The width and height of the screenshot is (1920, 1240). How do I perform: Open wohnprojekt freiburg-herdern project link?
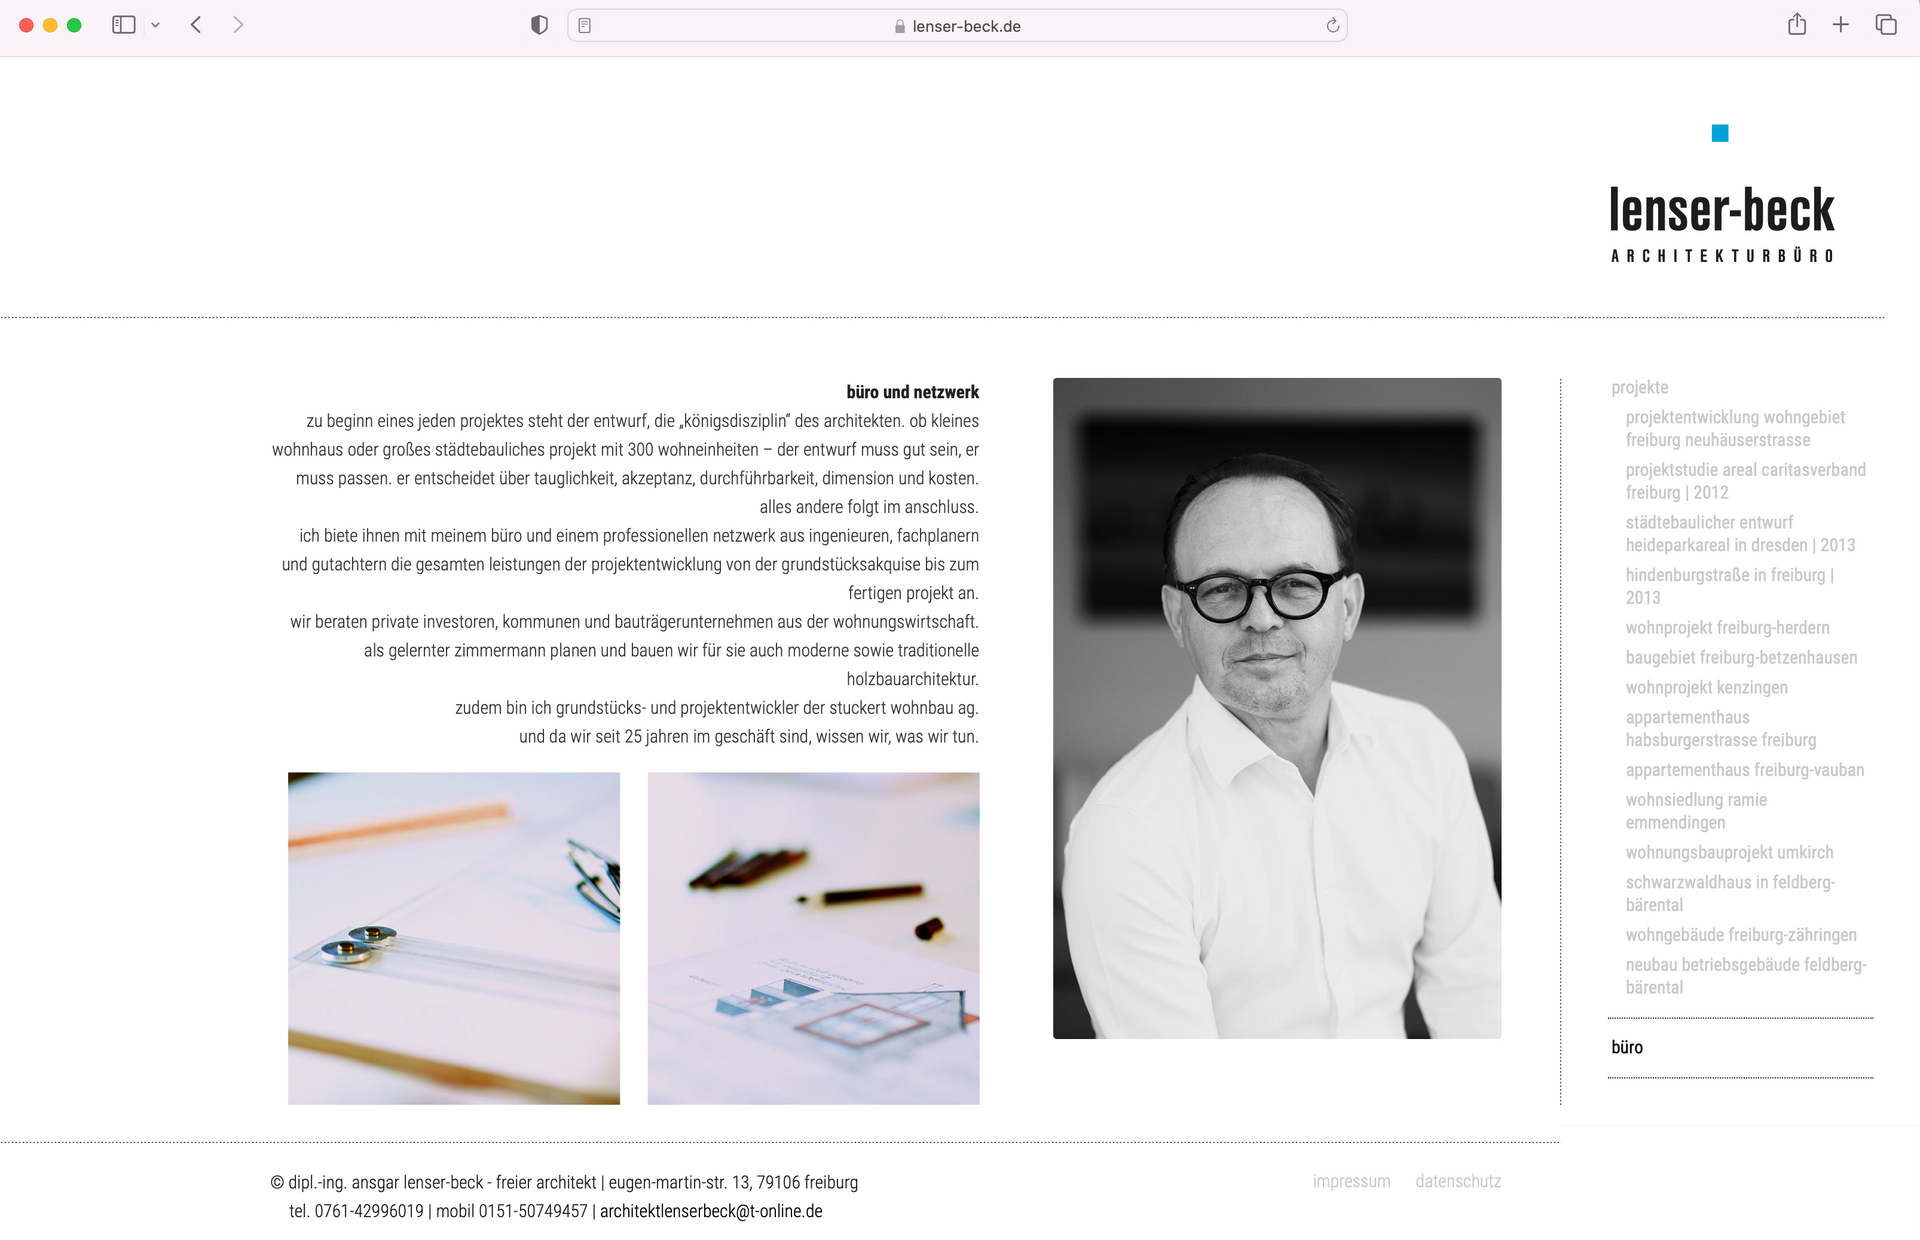(1727, 627)
